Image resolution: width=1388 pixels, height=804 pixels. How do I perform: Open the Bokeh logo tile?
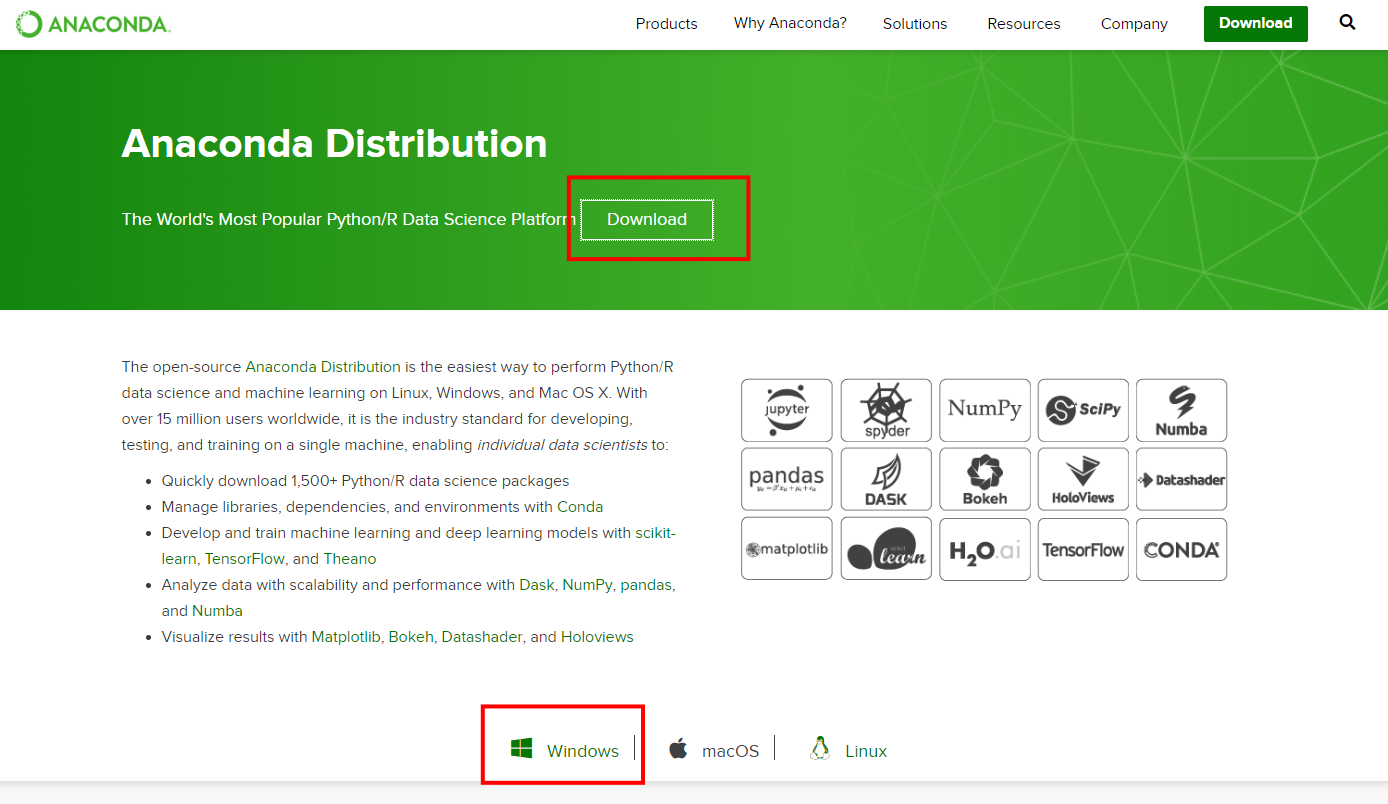pyautogui.click(x=984, y=479)
